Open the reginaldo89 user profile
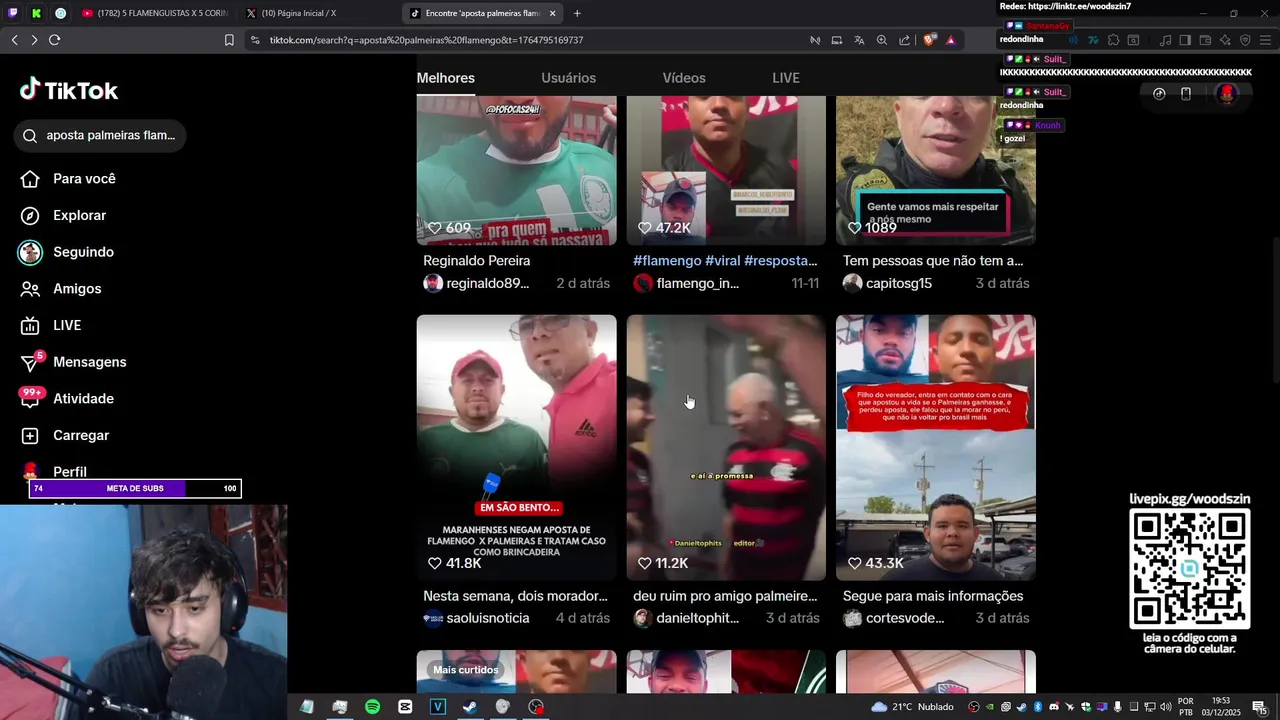Image resolution: width=1280 pixels, height=720 pixels. [x=477, y=283]
